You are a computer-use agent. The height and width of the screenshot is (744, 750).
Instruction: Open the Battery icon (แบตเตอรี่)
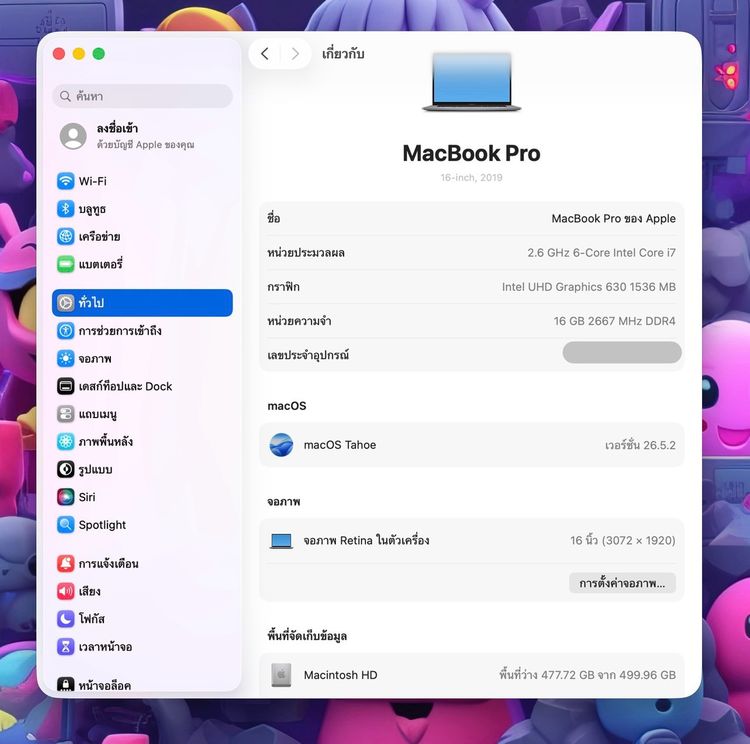[x=66, y=264]
